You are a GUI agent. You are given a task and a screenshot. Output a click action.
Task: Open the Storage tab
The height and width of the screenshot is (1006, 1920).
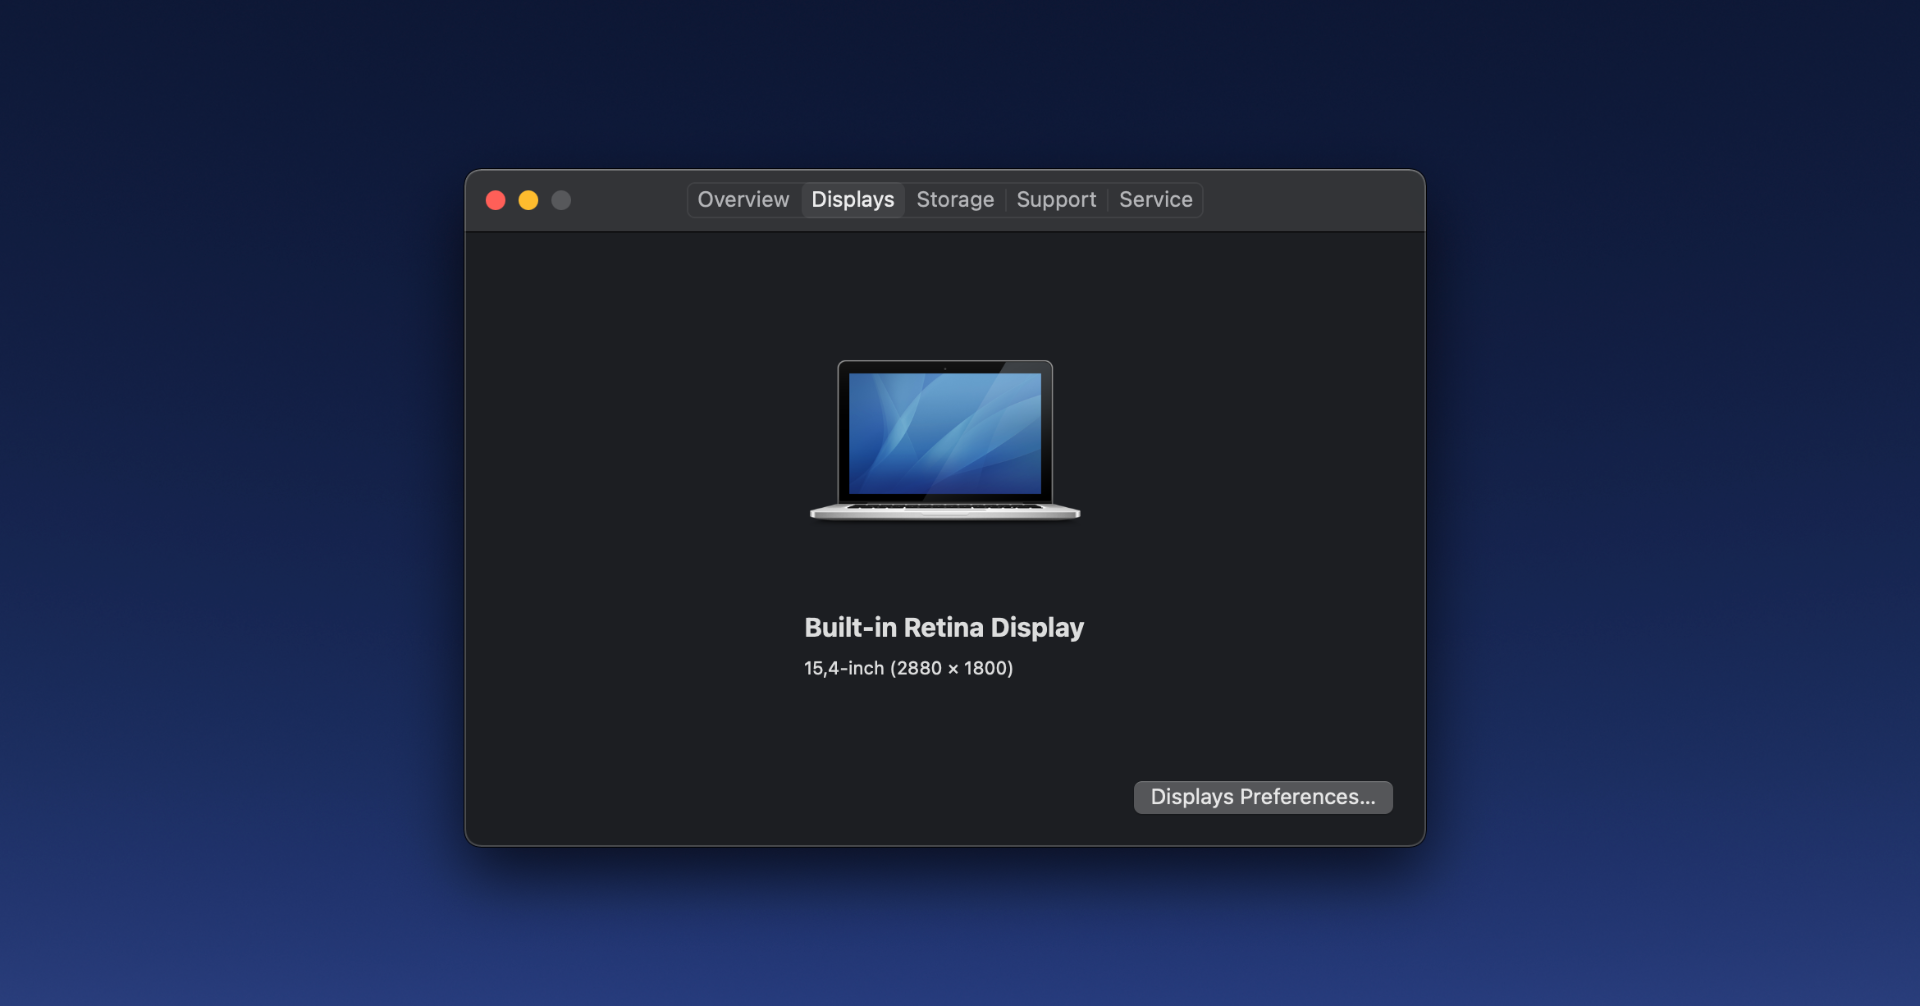point(955,200)
